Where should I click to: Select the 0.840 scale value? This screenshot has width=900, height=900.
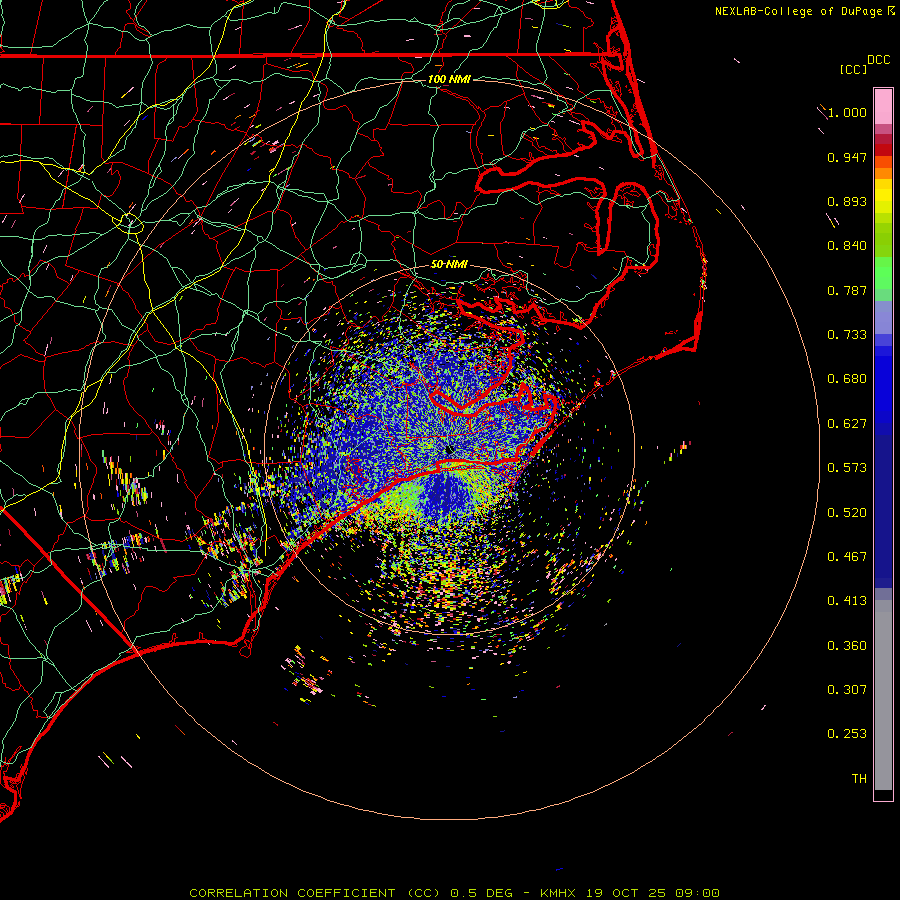point(847,246)
